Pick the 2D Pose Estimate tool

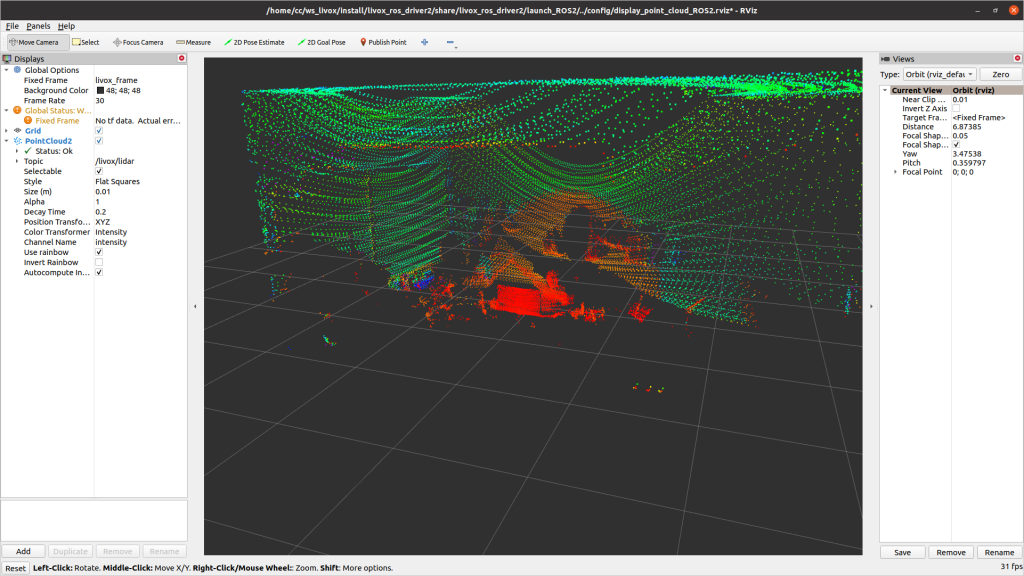click(254, 42)
